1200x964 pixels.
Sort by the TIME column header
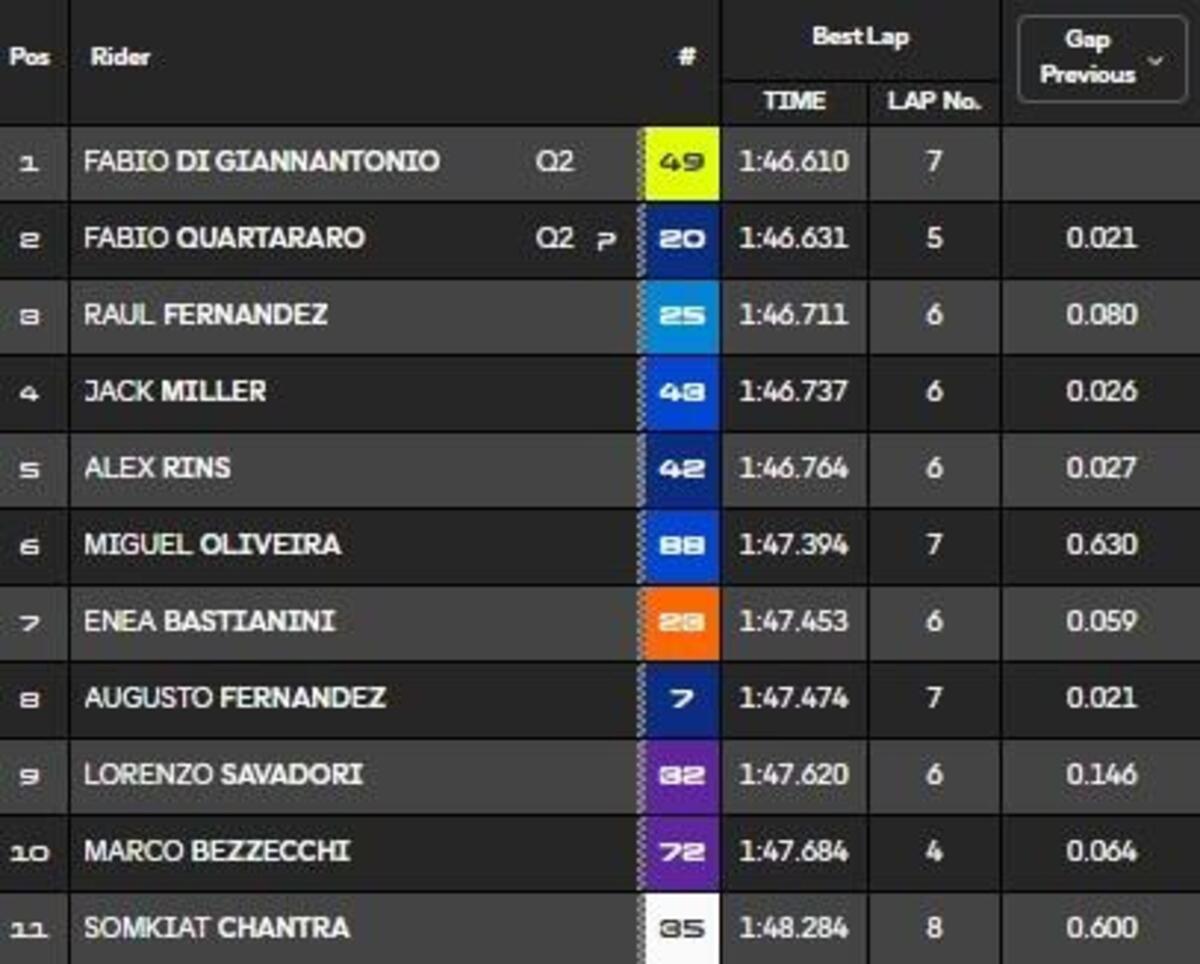(x=794, y=102)
